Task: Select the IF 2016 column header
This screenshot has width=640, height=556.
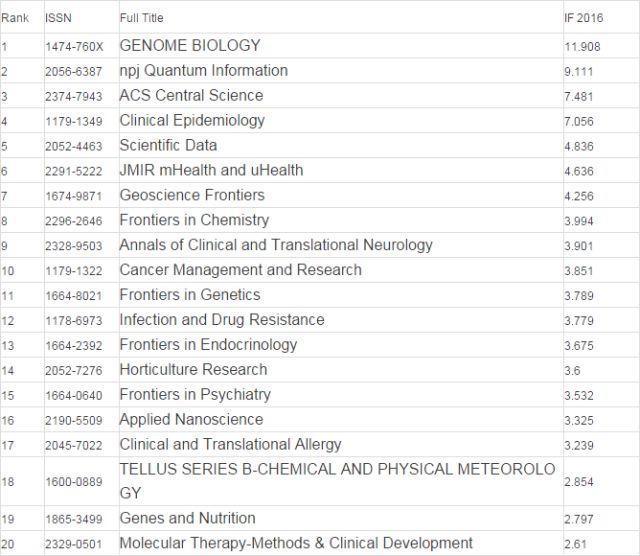Action: pyautogui.click(x=583, y=18)
